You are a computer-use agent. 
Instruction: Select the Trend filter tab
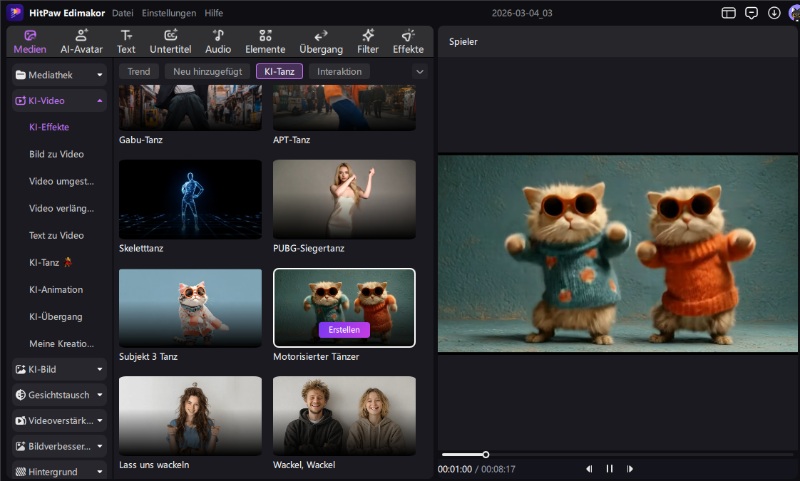(139, 71)
